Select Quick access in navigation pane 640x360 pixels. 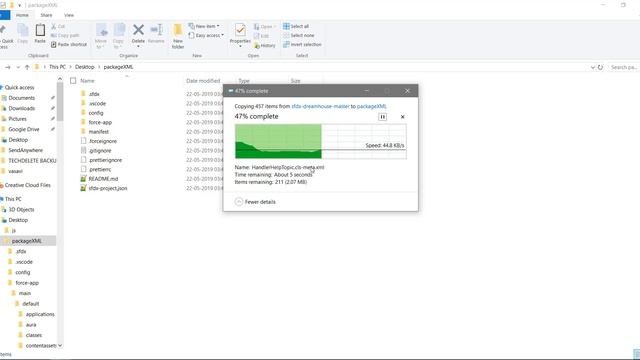[19, 87]
